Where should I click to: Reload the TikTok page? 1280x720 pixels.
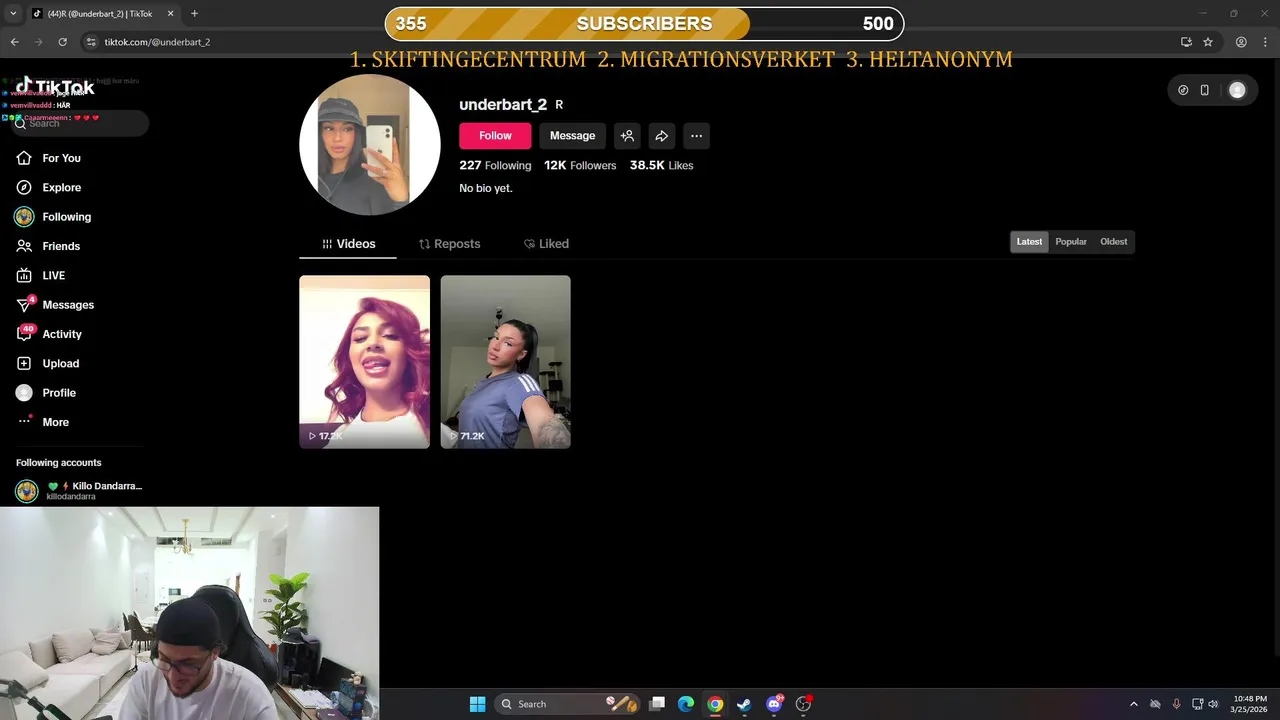(x=63, y=42)
